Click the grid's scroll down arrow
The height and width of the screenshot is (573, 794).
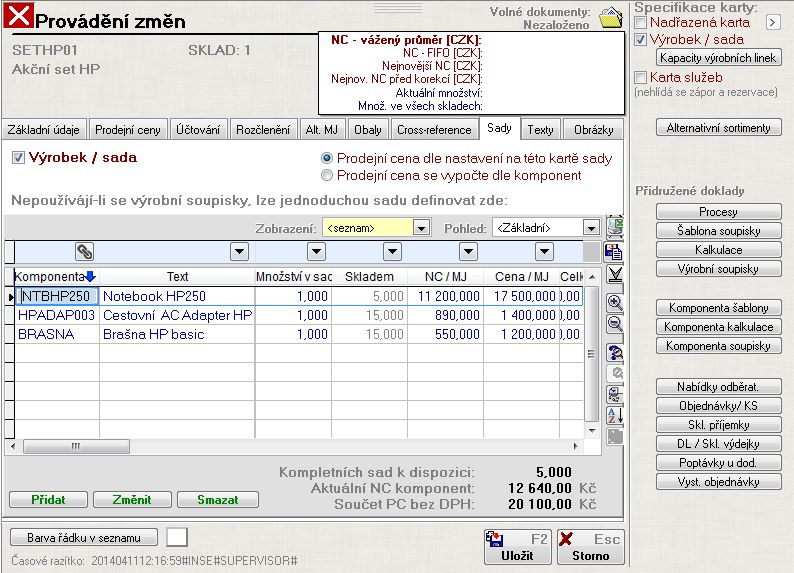[592, 430]
